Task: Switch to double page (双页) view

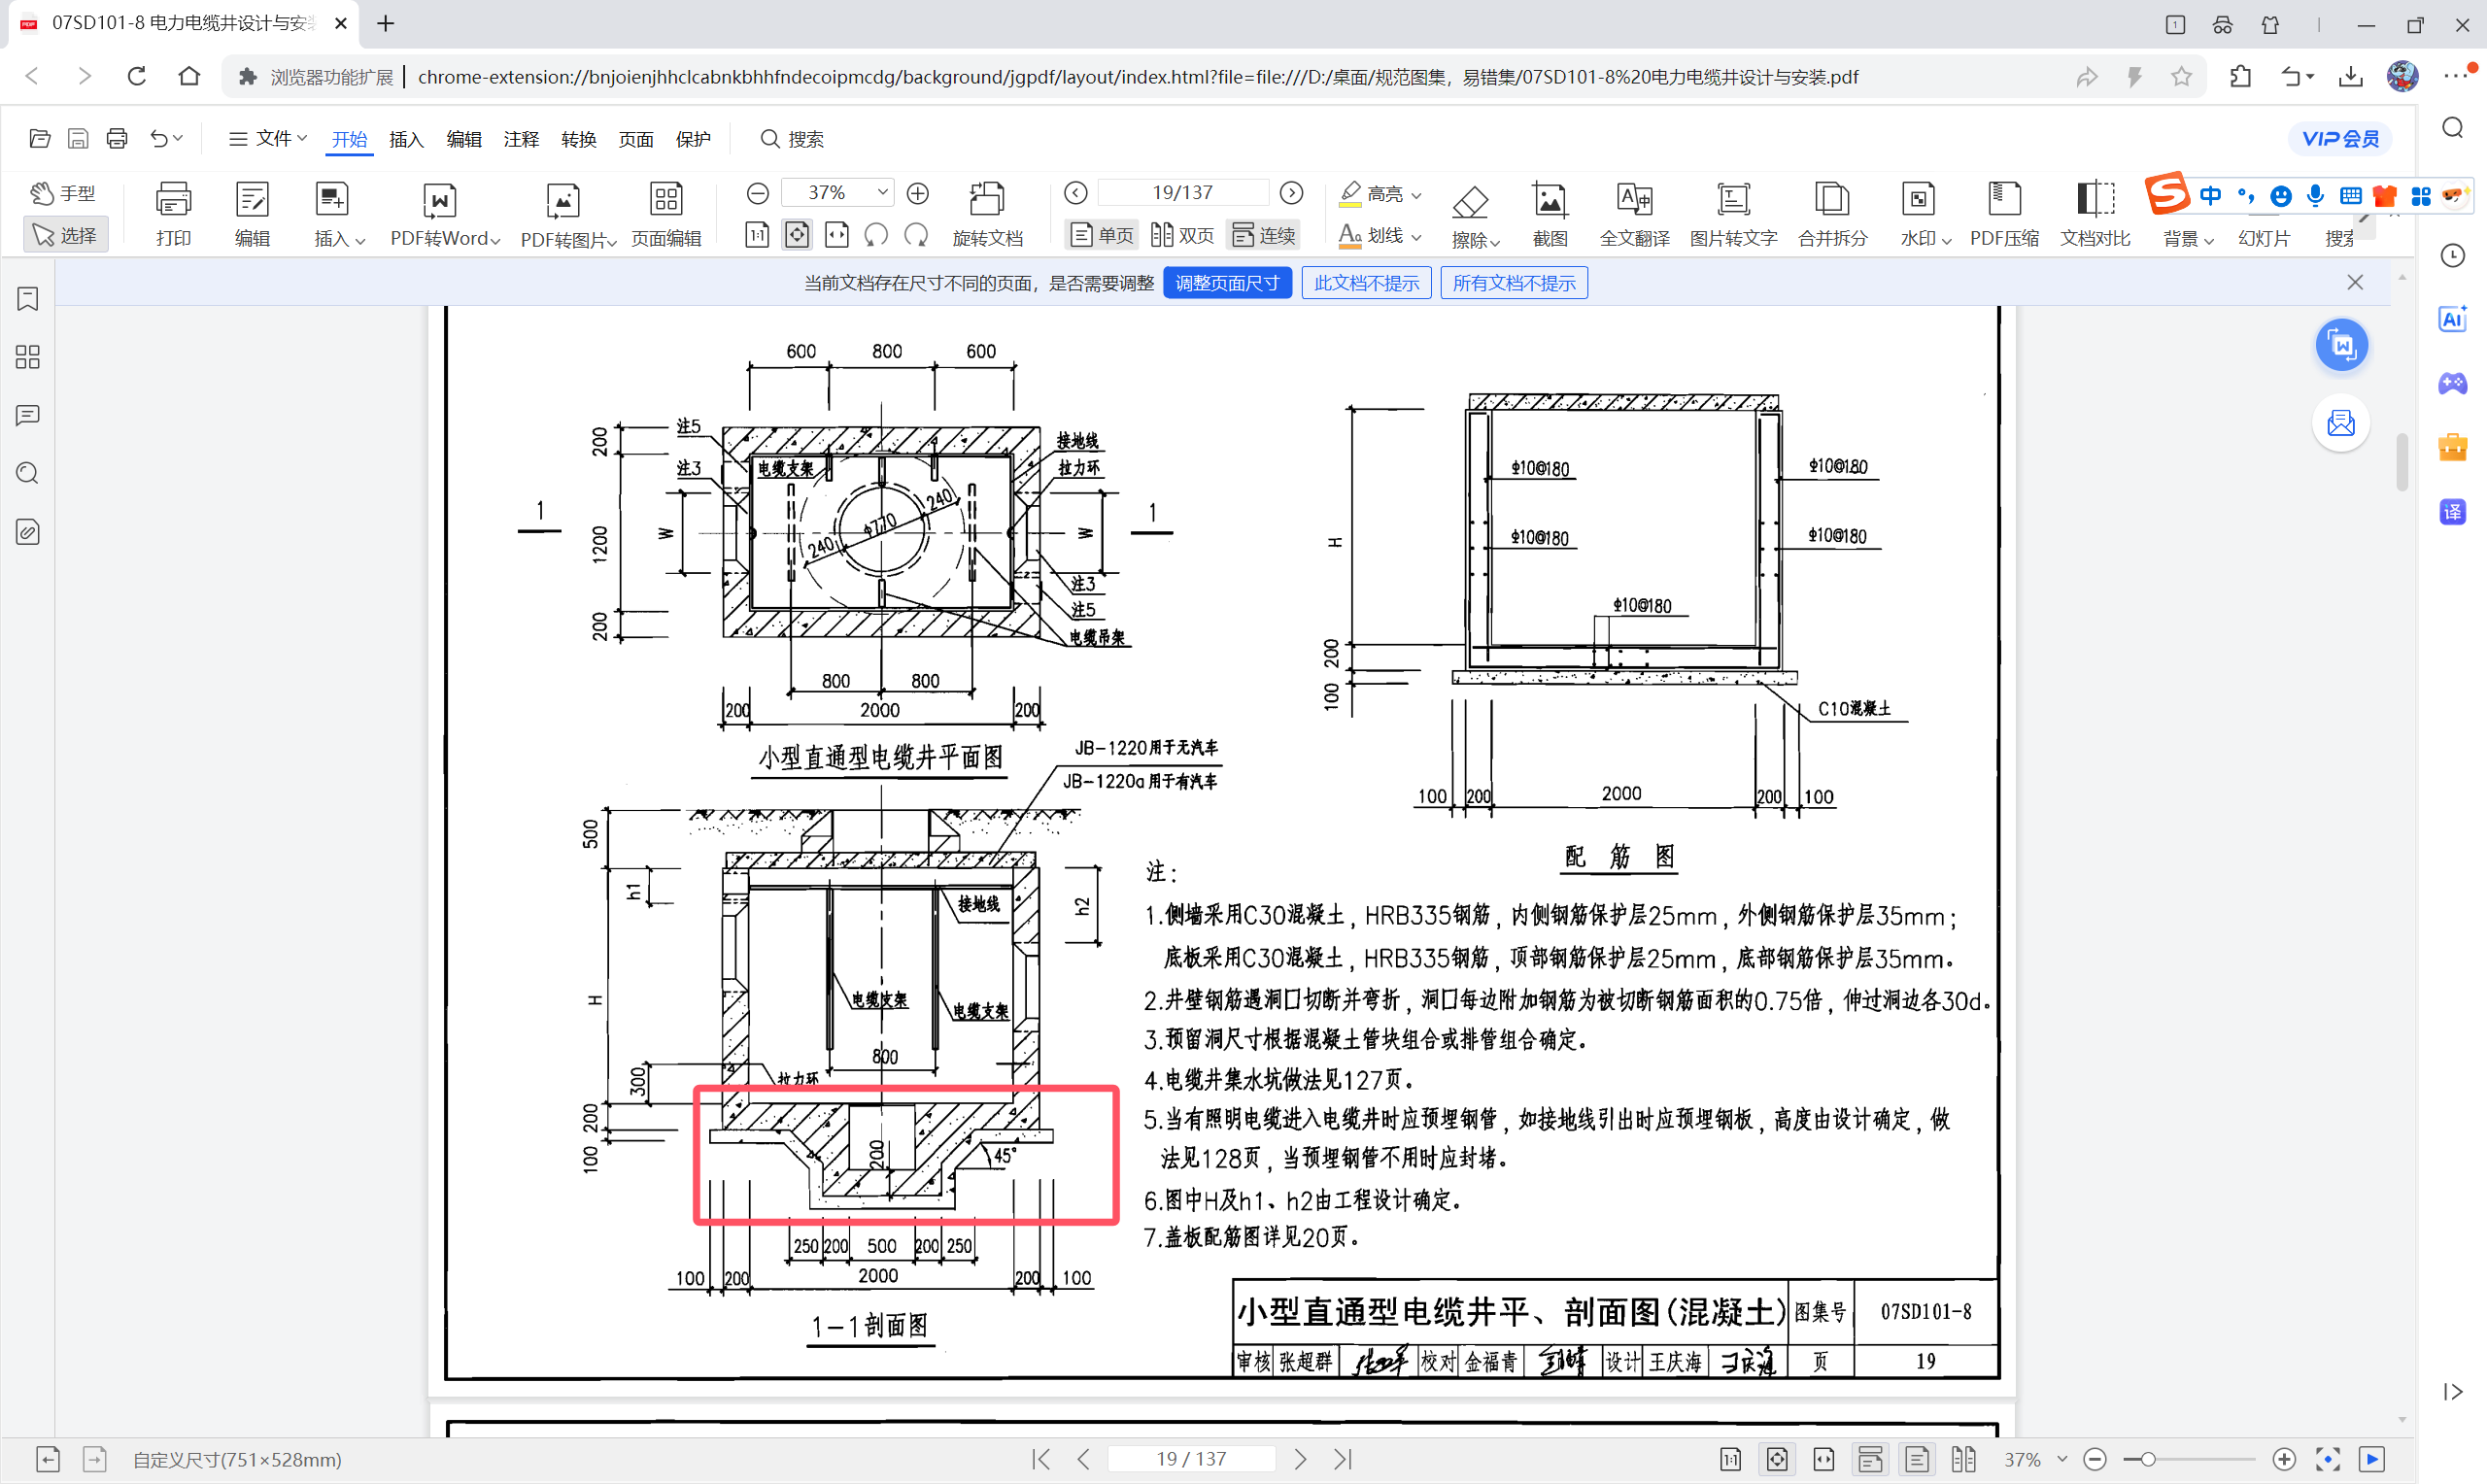Action: [1182, 235]
